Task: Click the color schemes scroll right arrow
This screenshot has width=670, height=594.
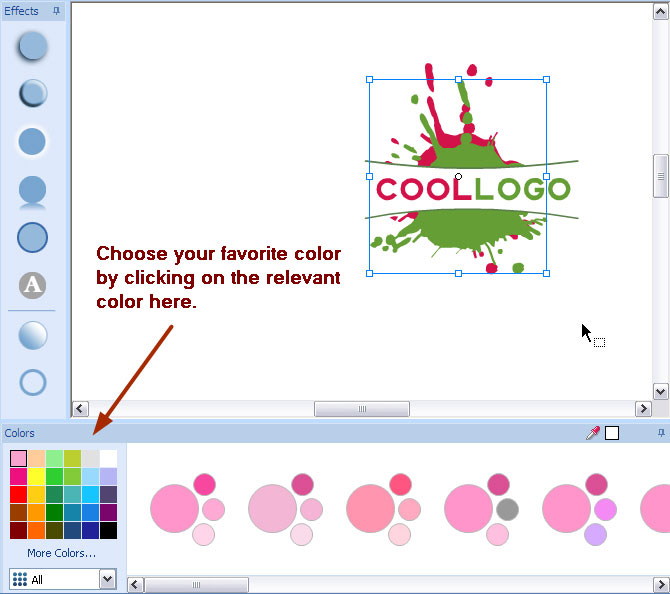Action: click(x=662, y=585)
